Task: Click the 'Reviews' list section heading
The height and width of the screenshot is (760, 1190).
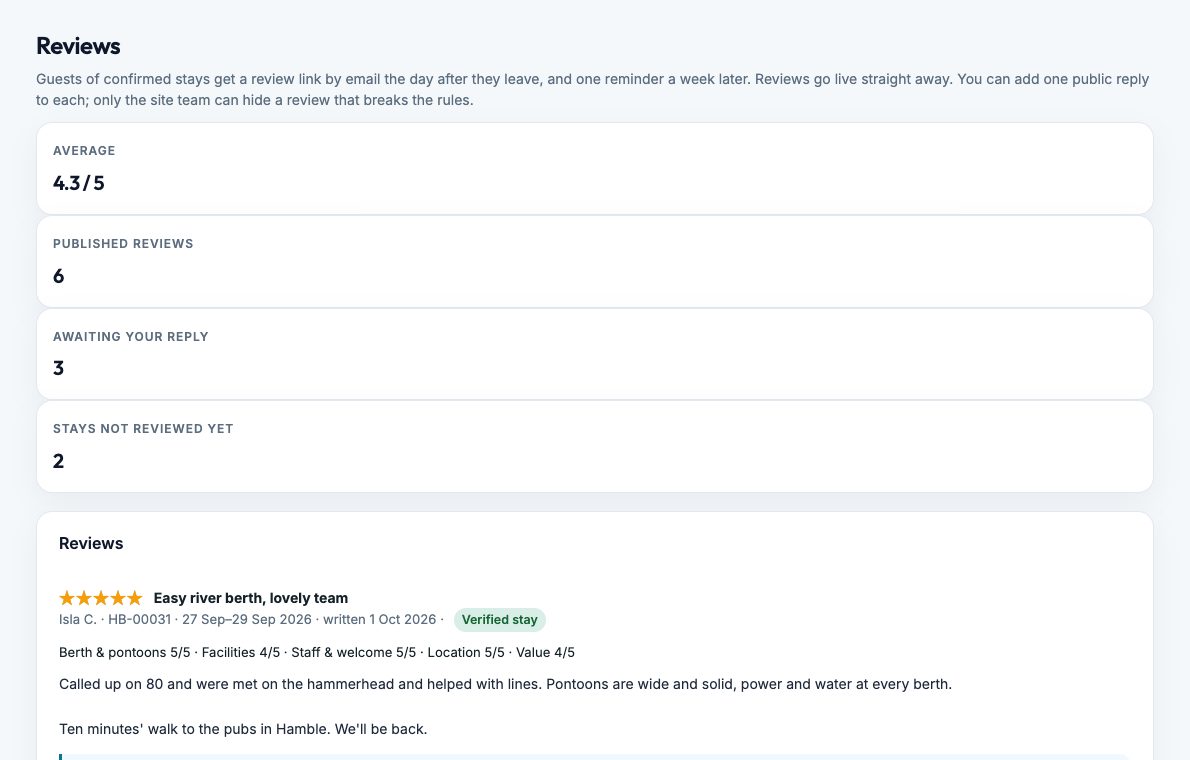Action: pyautogui.click(x=91, y=544)
